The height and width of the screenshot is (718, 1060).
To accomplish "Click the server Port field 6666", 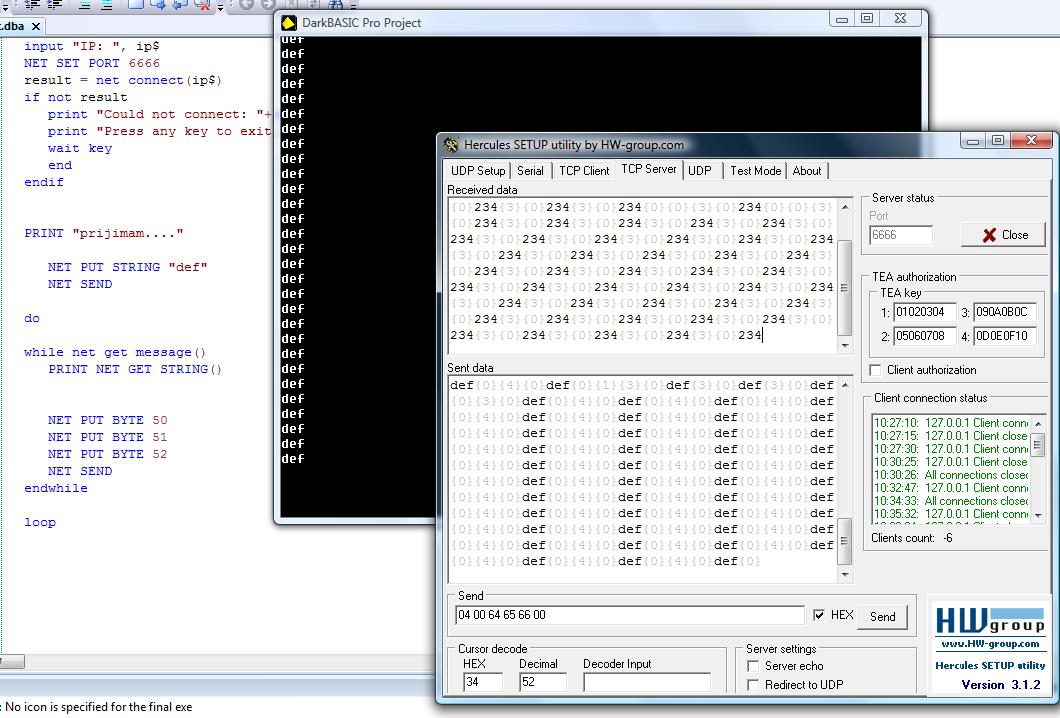I will click(900, 235).
